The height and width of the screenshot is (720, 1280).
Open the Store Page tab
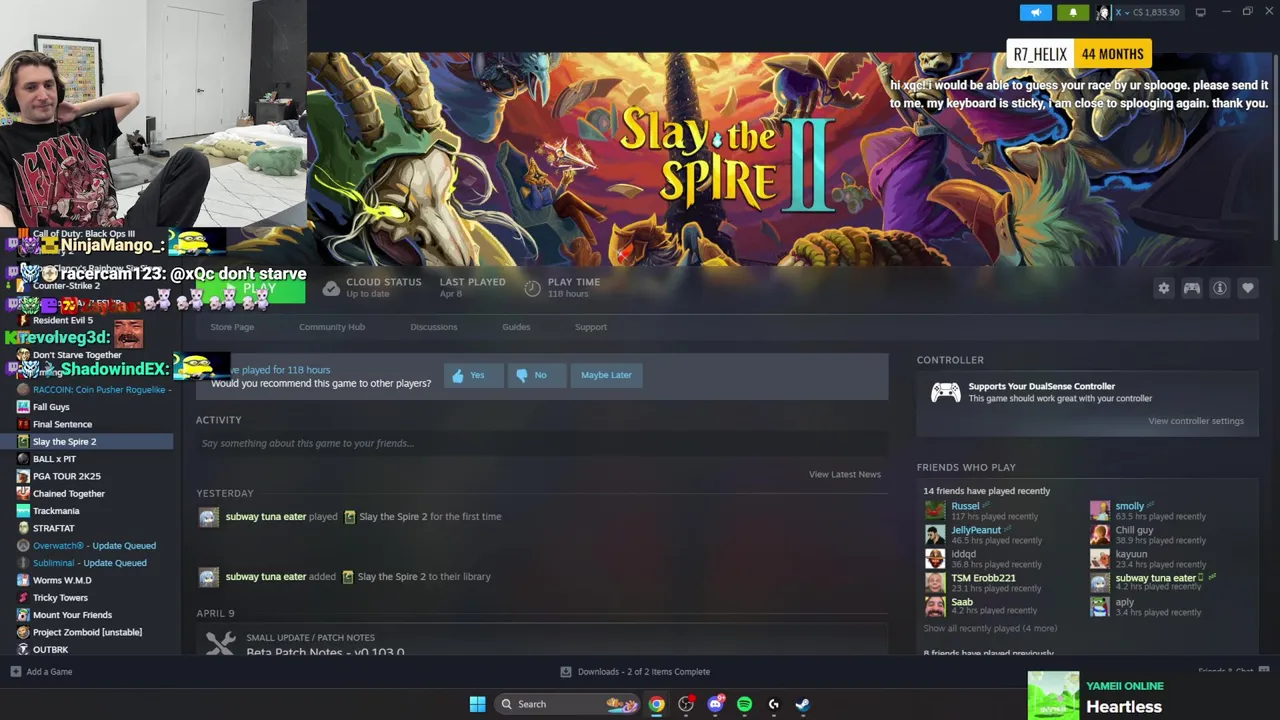[x=232, y=327]
